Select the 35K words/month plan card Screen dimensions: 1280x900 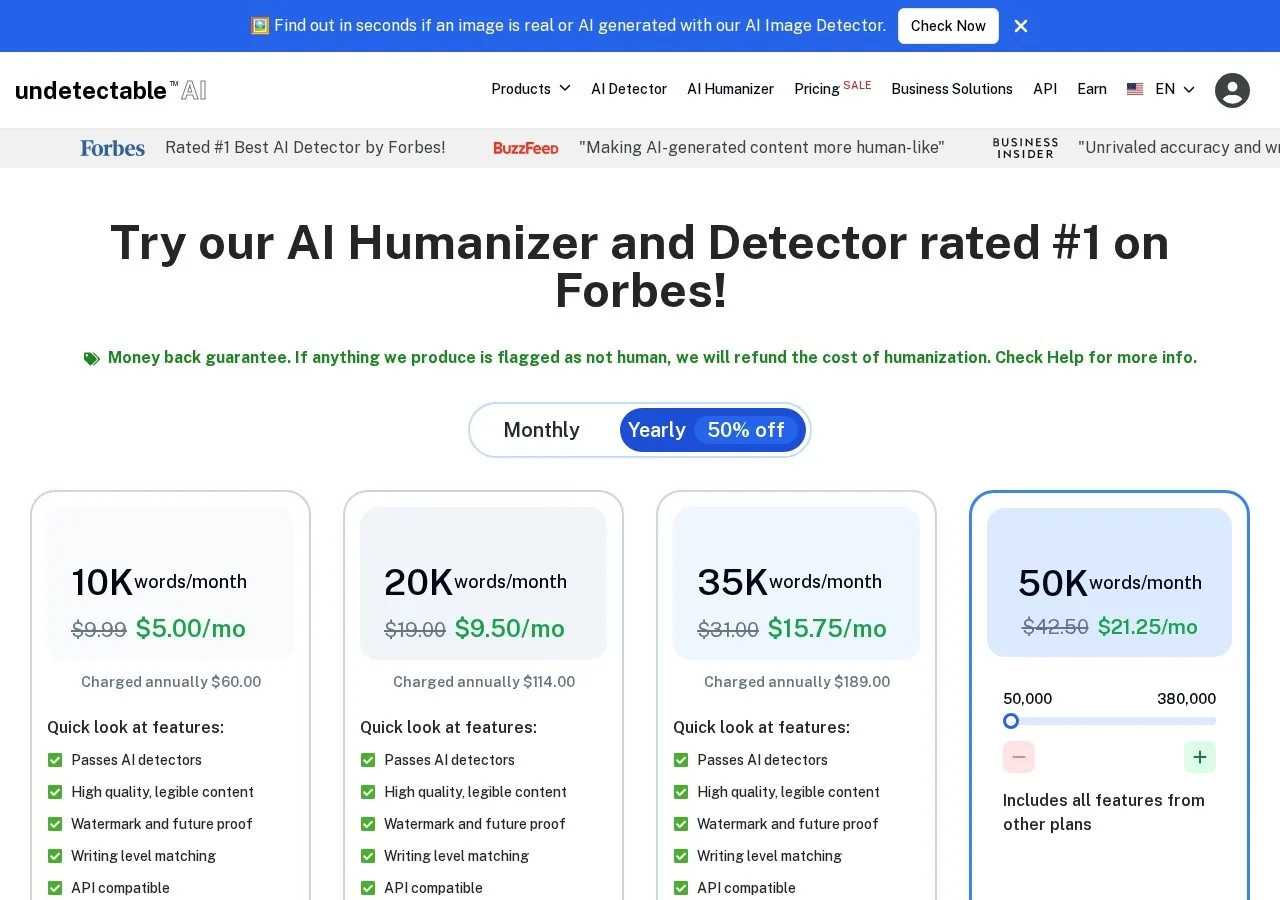[796, 584]
